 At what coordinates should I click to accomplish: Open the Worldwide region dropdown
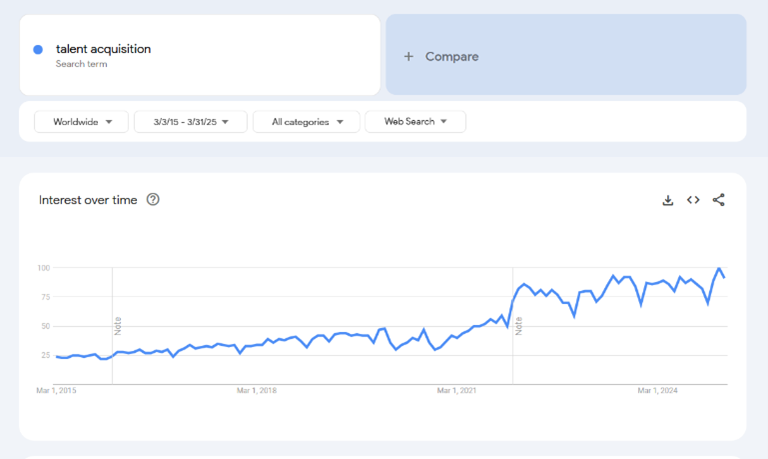coord(81,121)
